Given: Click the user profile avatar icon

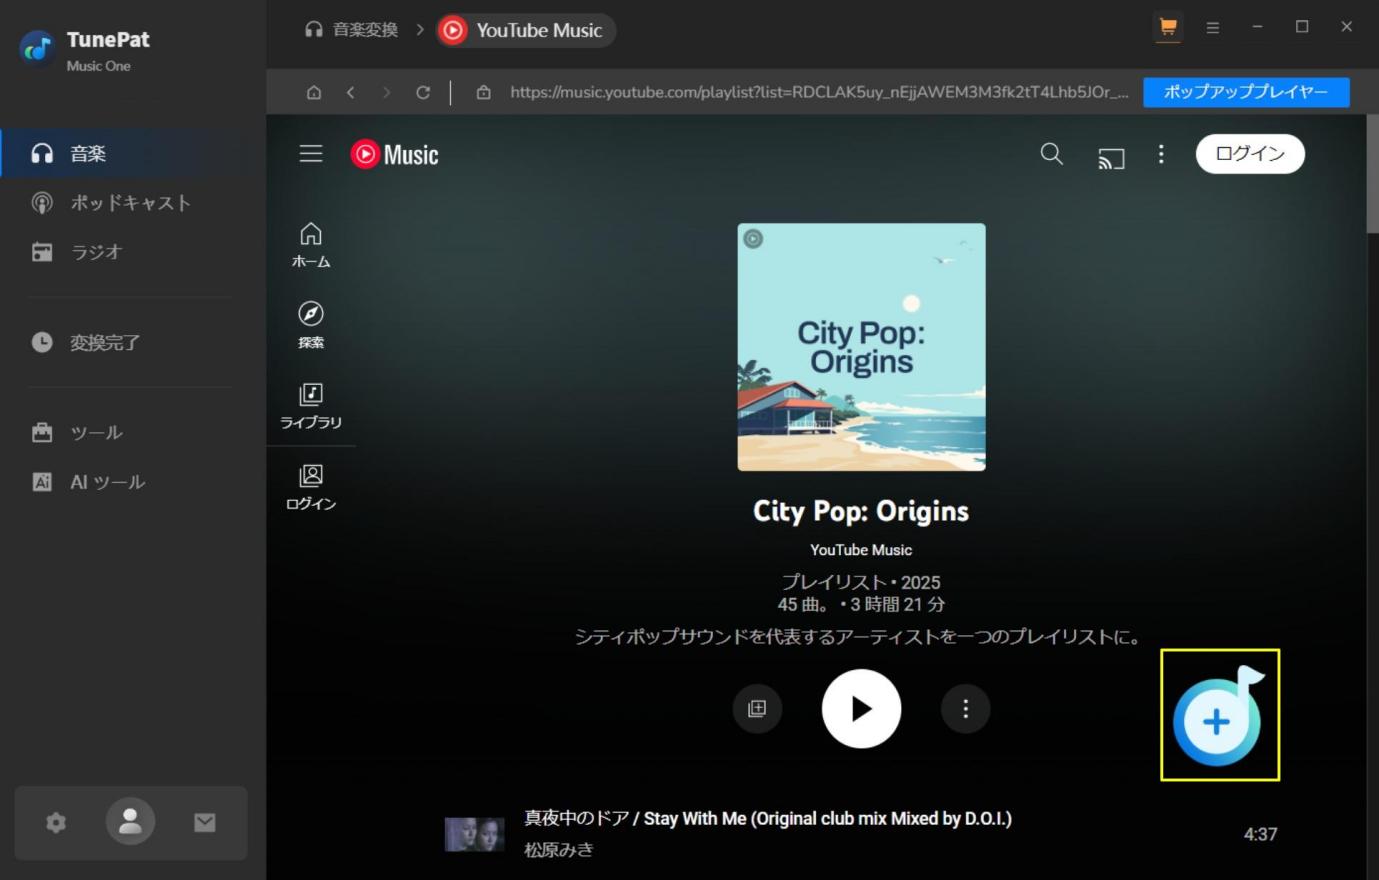Looking at the screenshot, I should click(131, 821).
